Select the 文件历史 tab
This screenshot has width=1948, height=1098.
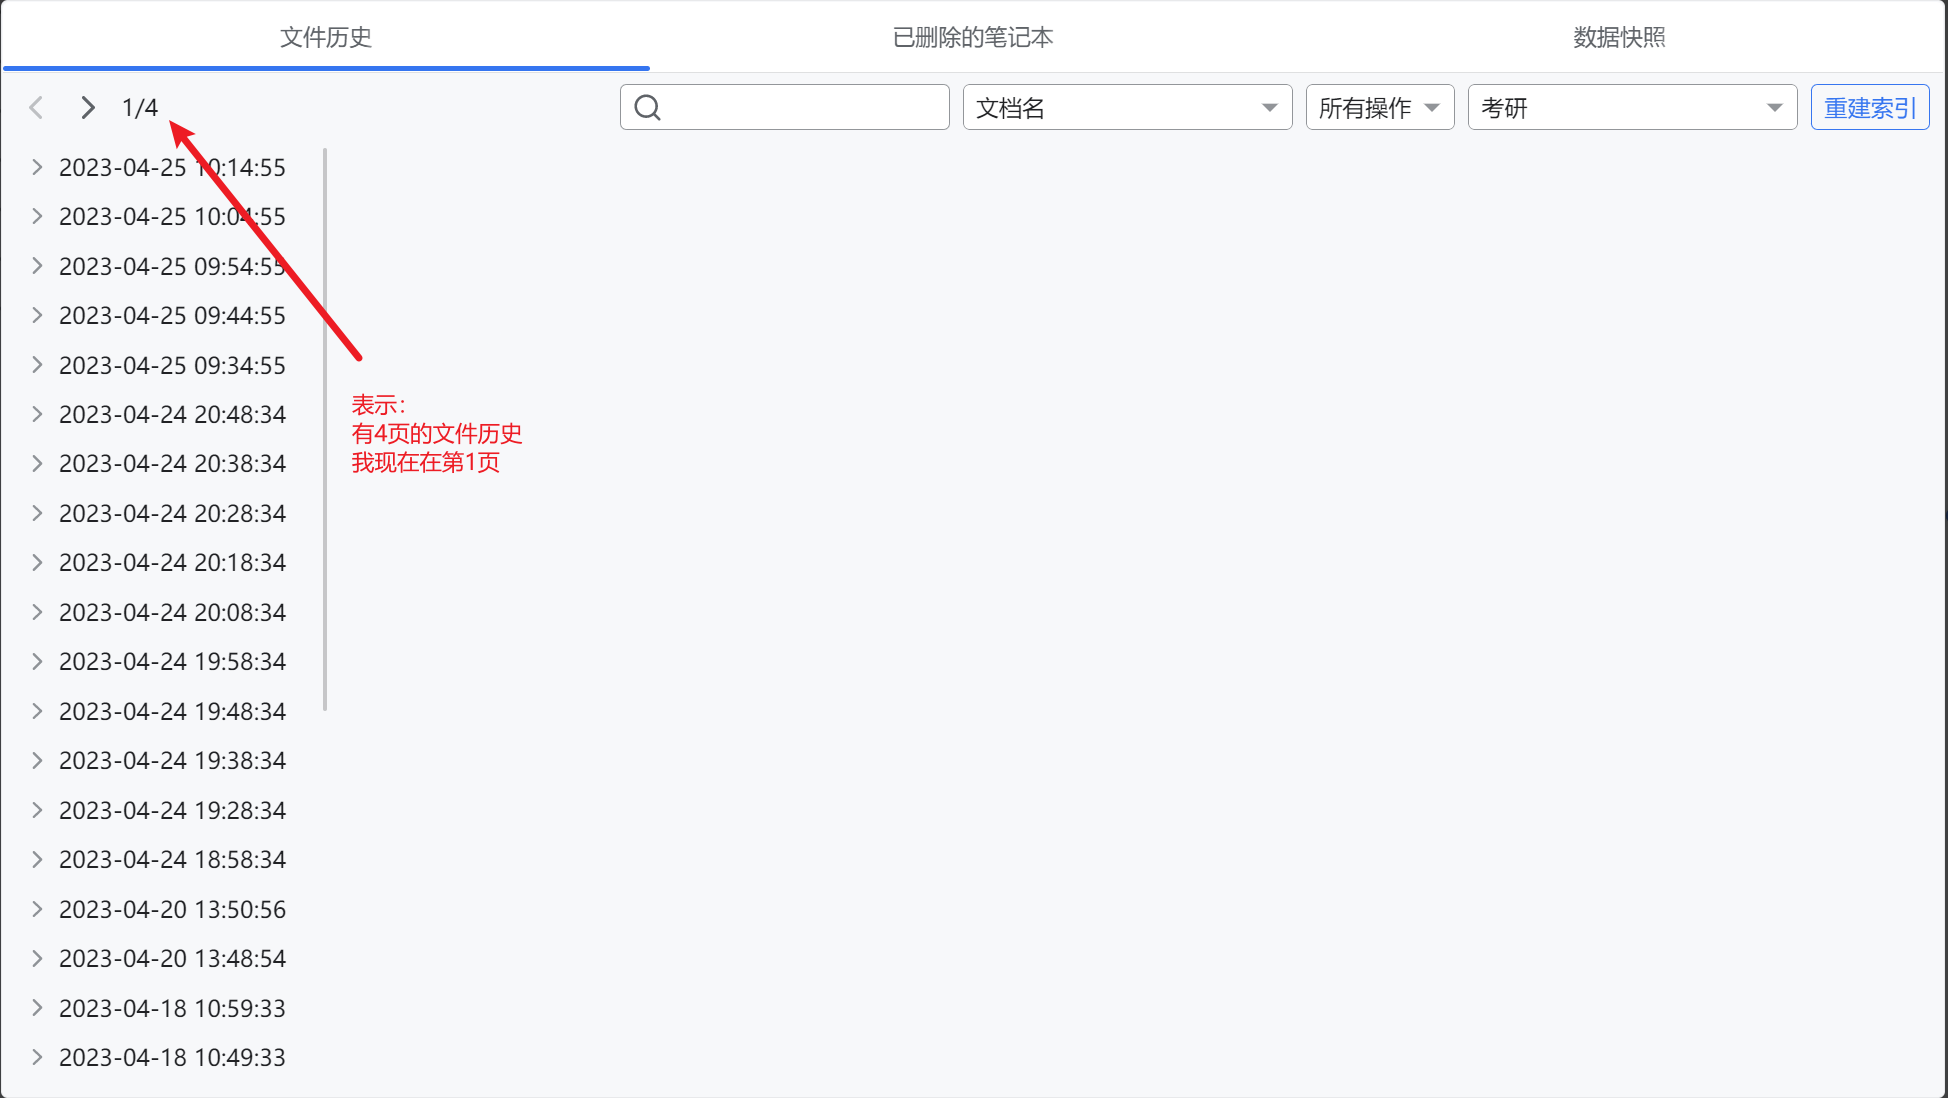click(x=326, y=37)
